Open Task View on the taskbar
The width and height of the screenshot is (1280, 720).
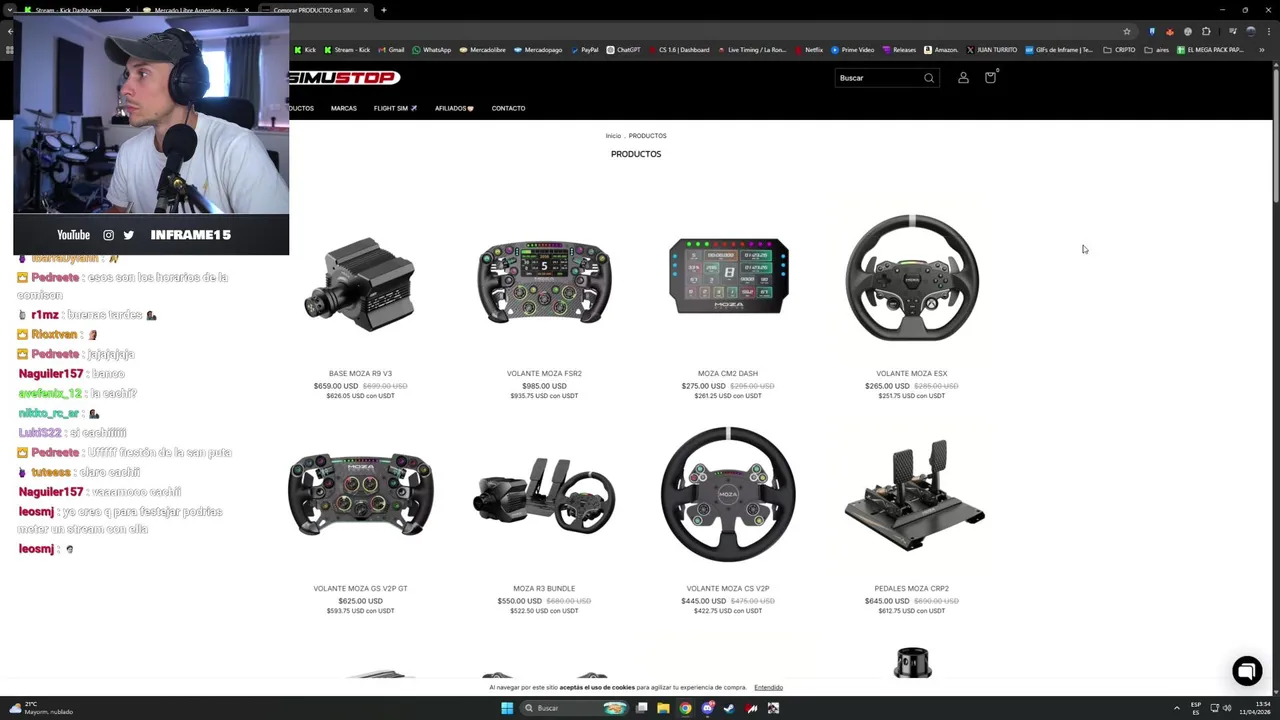(x=641, y=708)
